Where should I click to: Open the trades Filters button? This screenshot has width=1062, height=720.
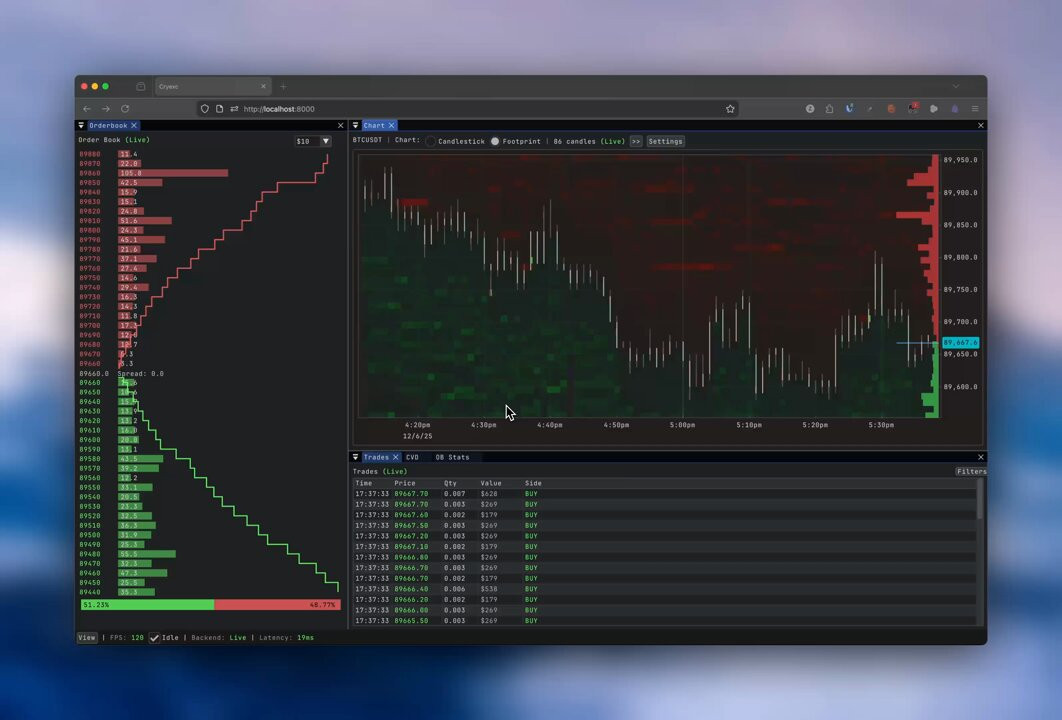[x=971, y=471]
